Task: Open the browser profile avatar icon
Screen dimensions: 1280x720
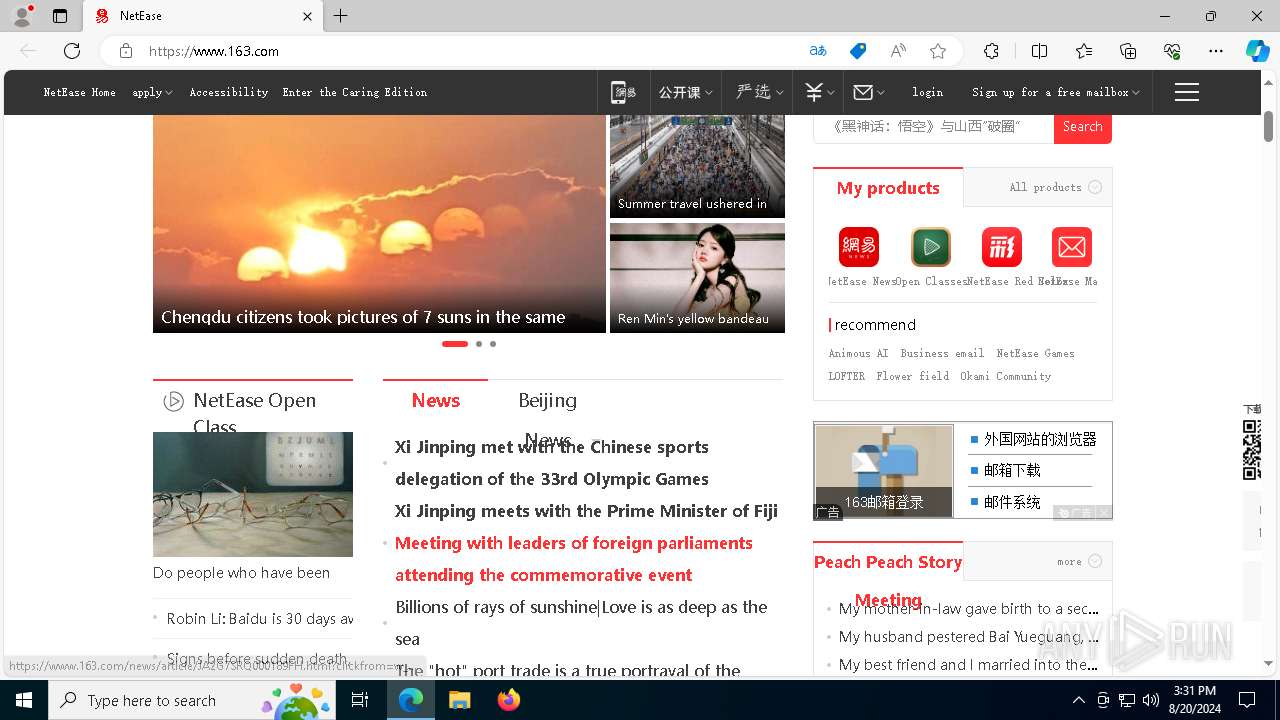Action: point(22,16)
